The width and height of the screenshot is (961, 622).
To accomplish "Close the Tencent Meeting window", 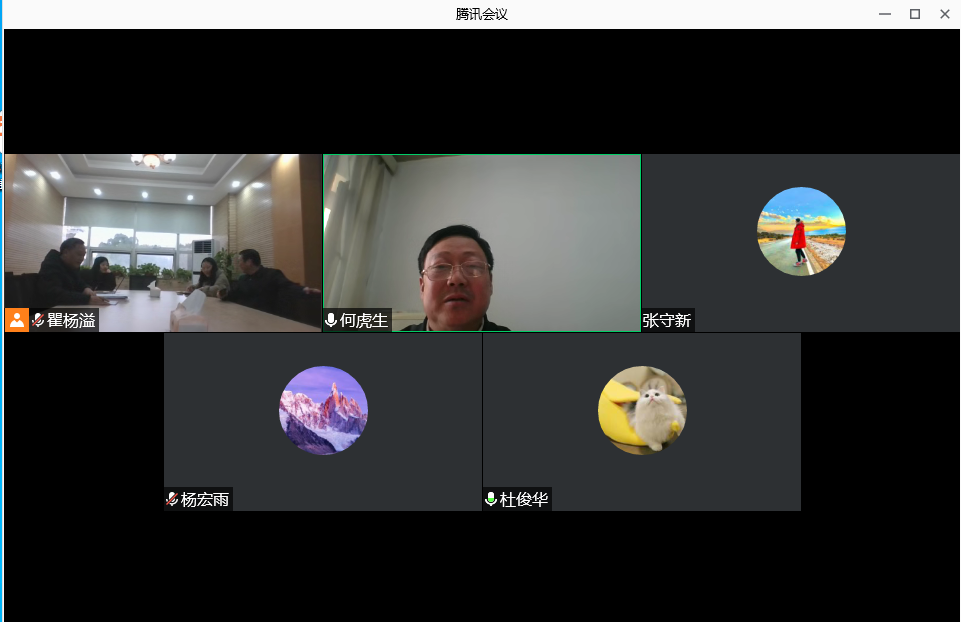I will 944,14.
